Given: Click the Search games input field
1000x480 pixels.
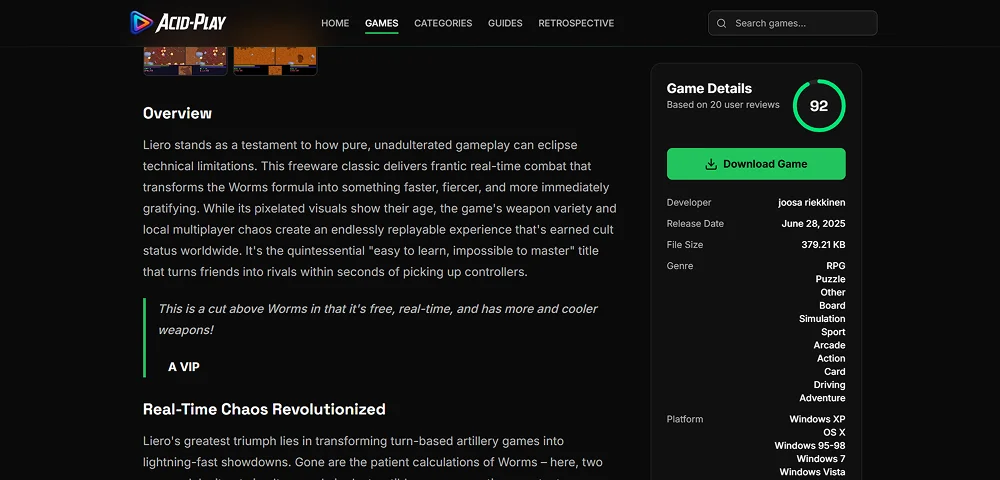Looking at the screenshot, I should pyautogui.click(x=800, y=23).
